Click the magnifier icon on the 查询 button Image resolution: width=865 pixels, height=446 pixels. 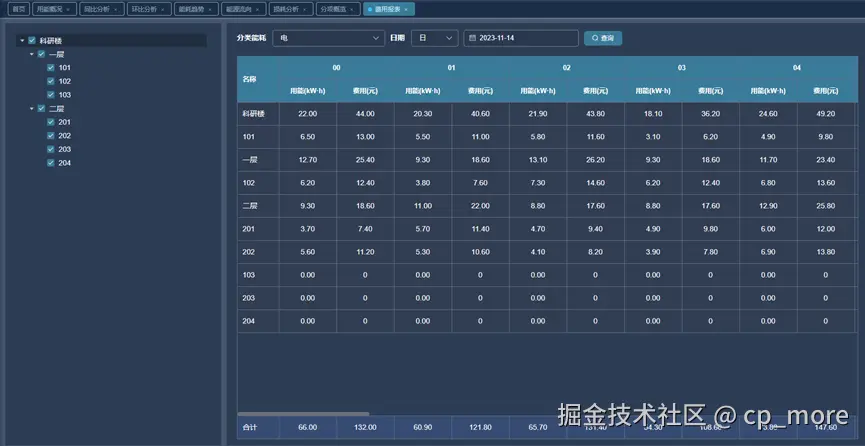tap(595, 38)
